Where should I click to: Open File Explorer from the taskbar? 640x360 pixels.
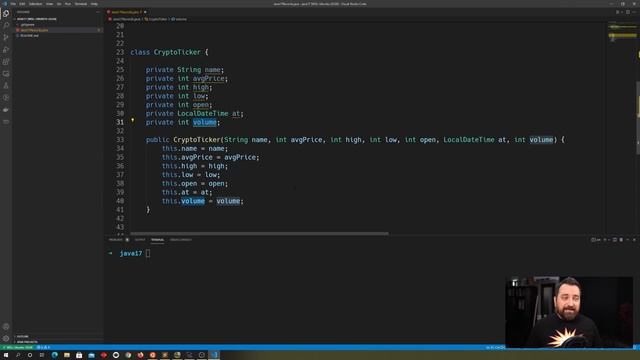tap(67, 355)
